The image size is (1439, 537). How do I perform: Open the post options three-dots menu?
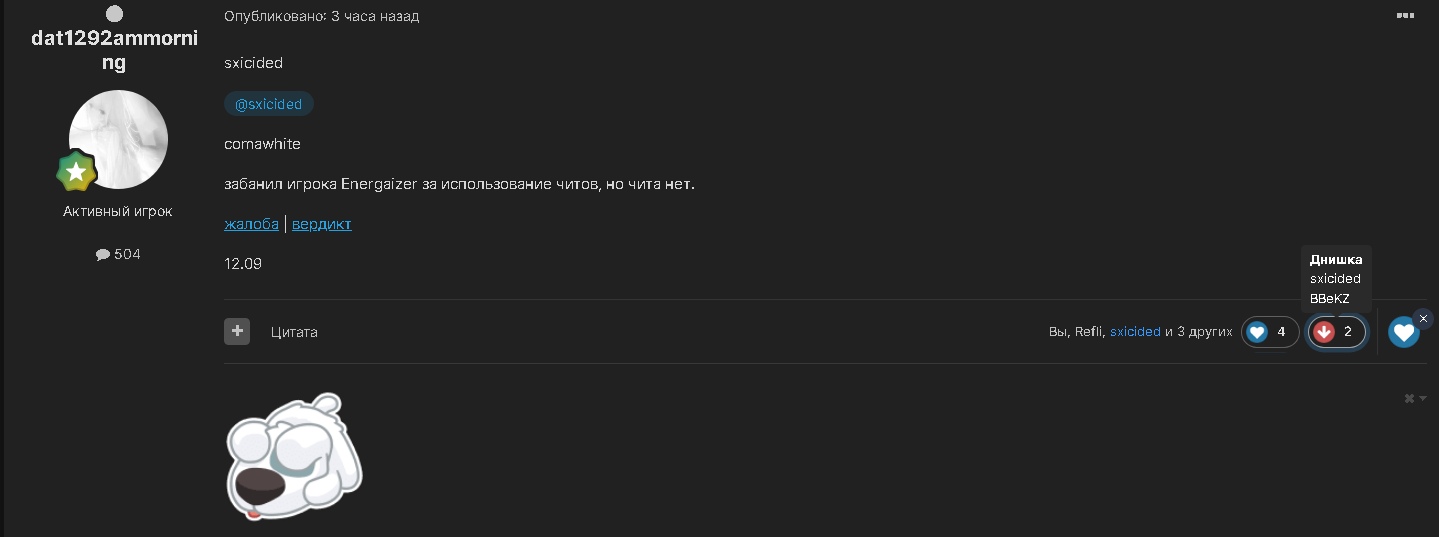1405,15
